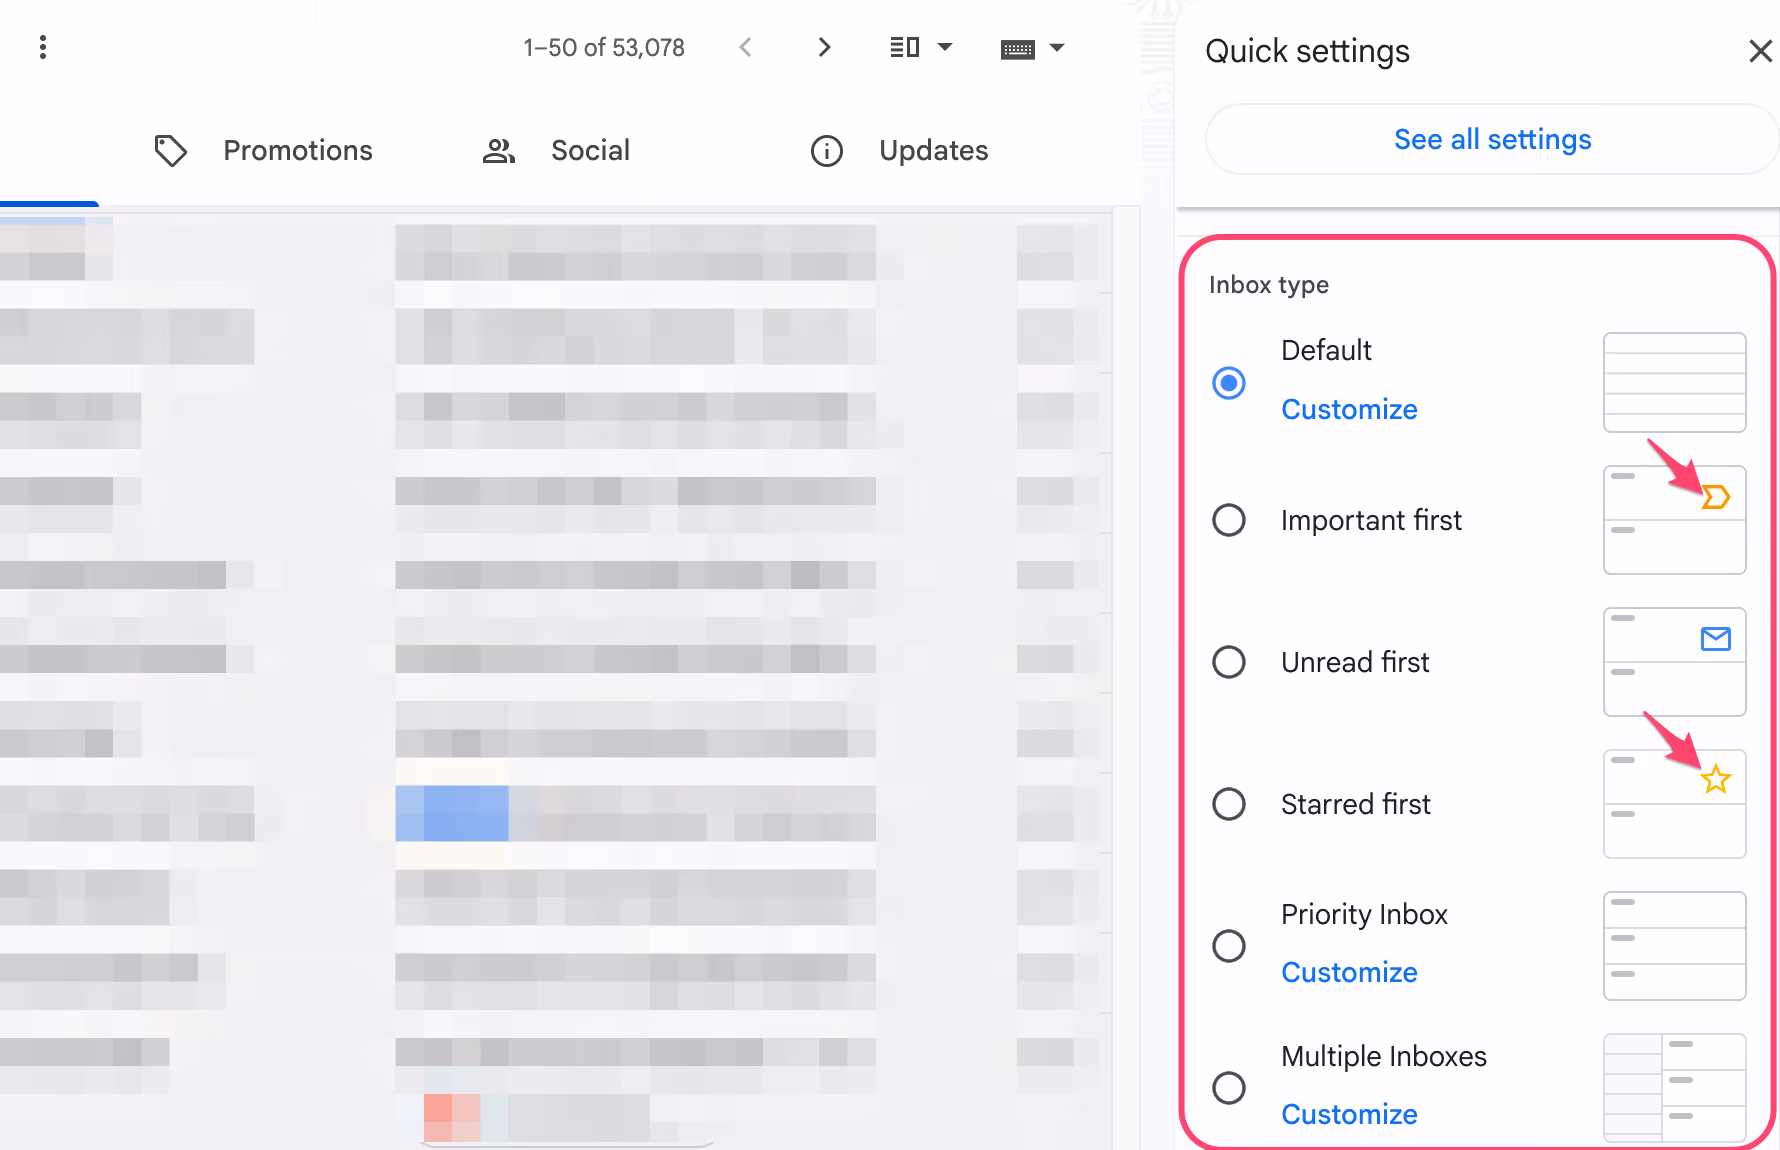Select the Starred first inbox type
This screenshot has height=1150, width=1780.
click(1229, 804)
